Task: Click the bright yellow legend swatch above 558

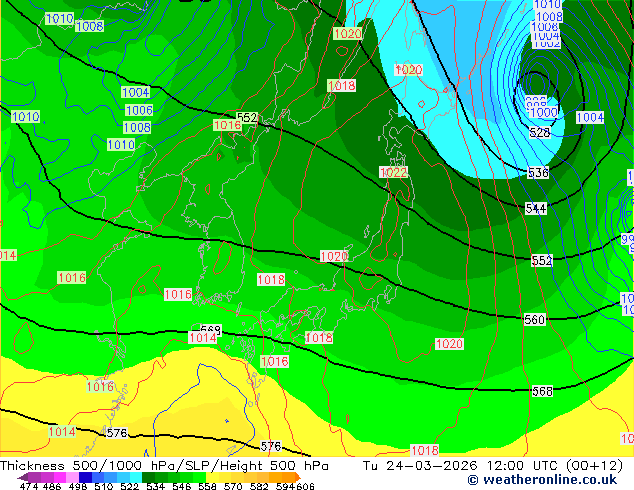Action: point(212,477)
